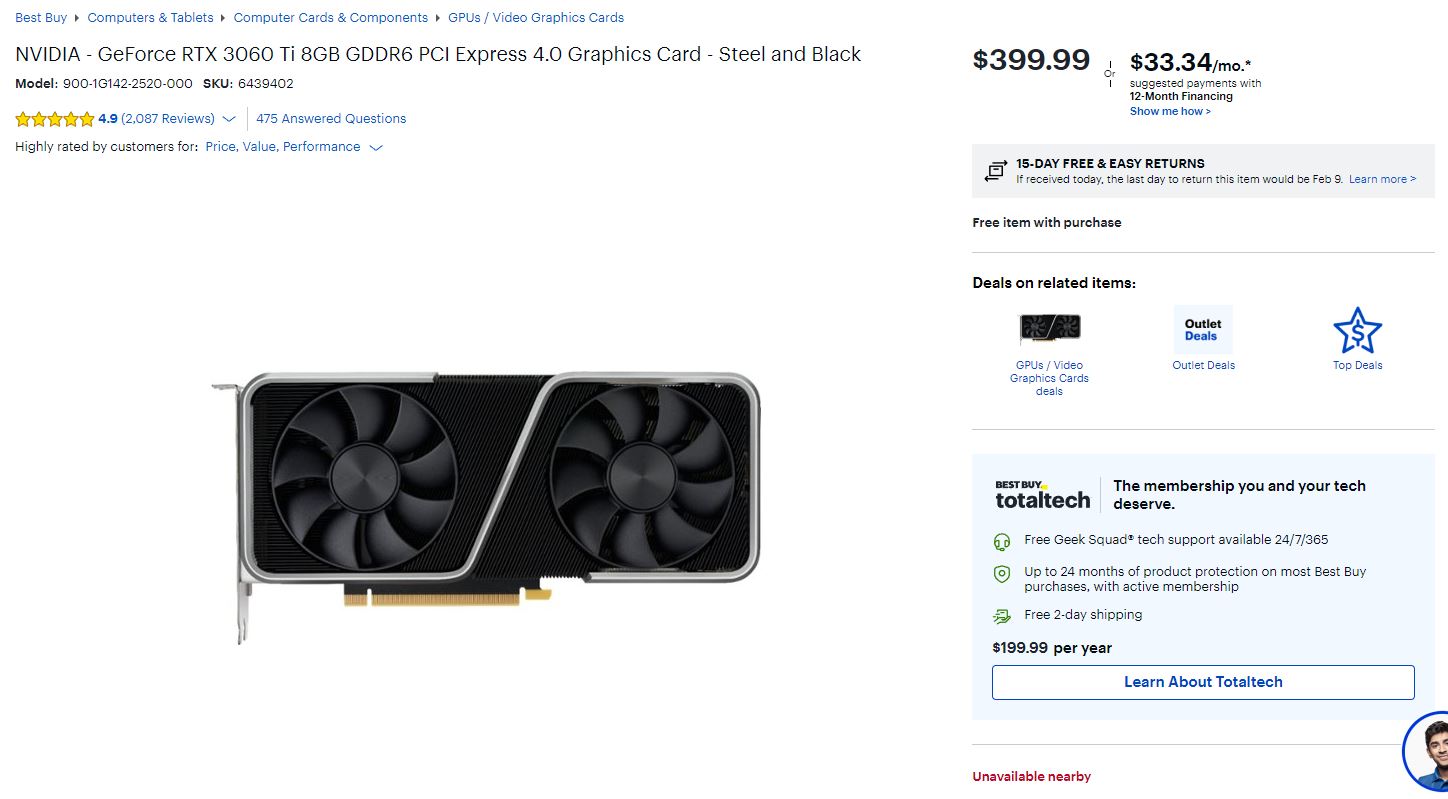Screen dimensions: 1448x799
Task: Open Computer Cards & Components breadcrumb
Action: [x=331, y=17]
